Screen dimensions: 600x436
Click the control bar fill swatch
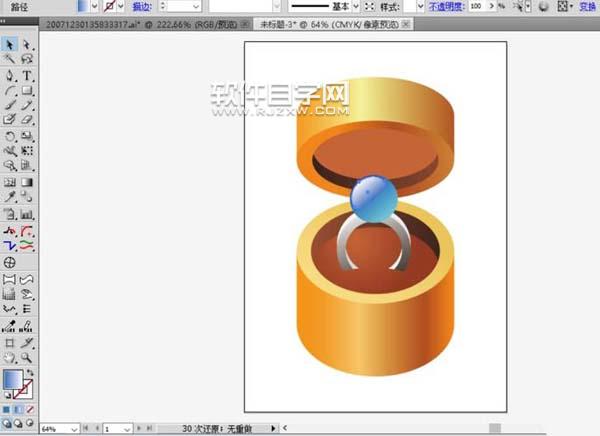83,6
